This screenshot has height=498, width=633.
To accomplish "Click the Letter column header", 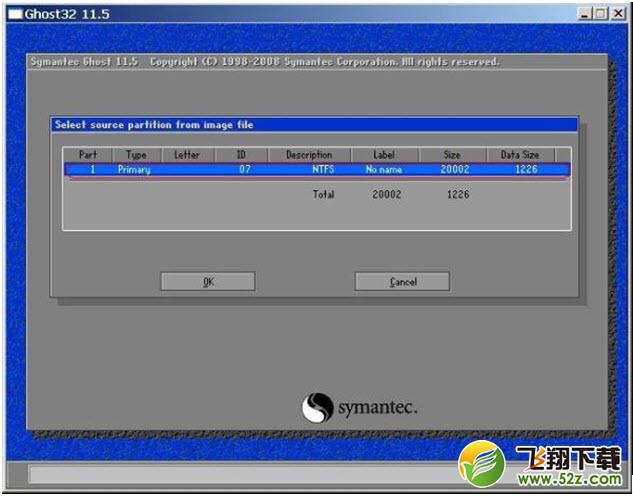I will (x=187, y=155).
